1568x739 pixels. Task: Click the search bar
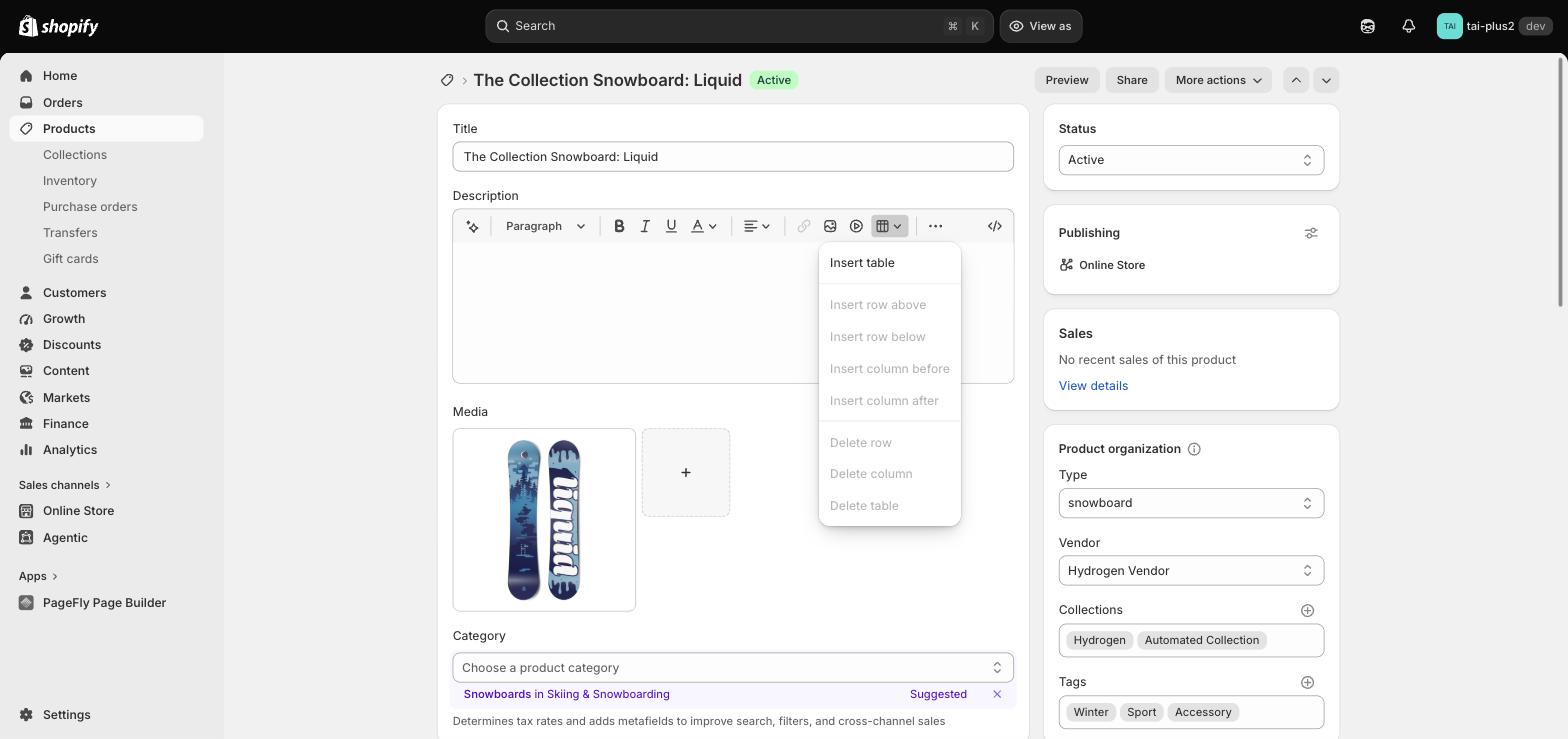(x=739, y=26)
